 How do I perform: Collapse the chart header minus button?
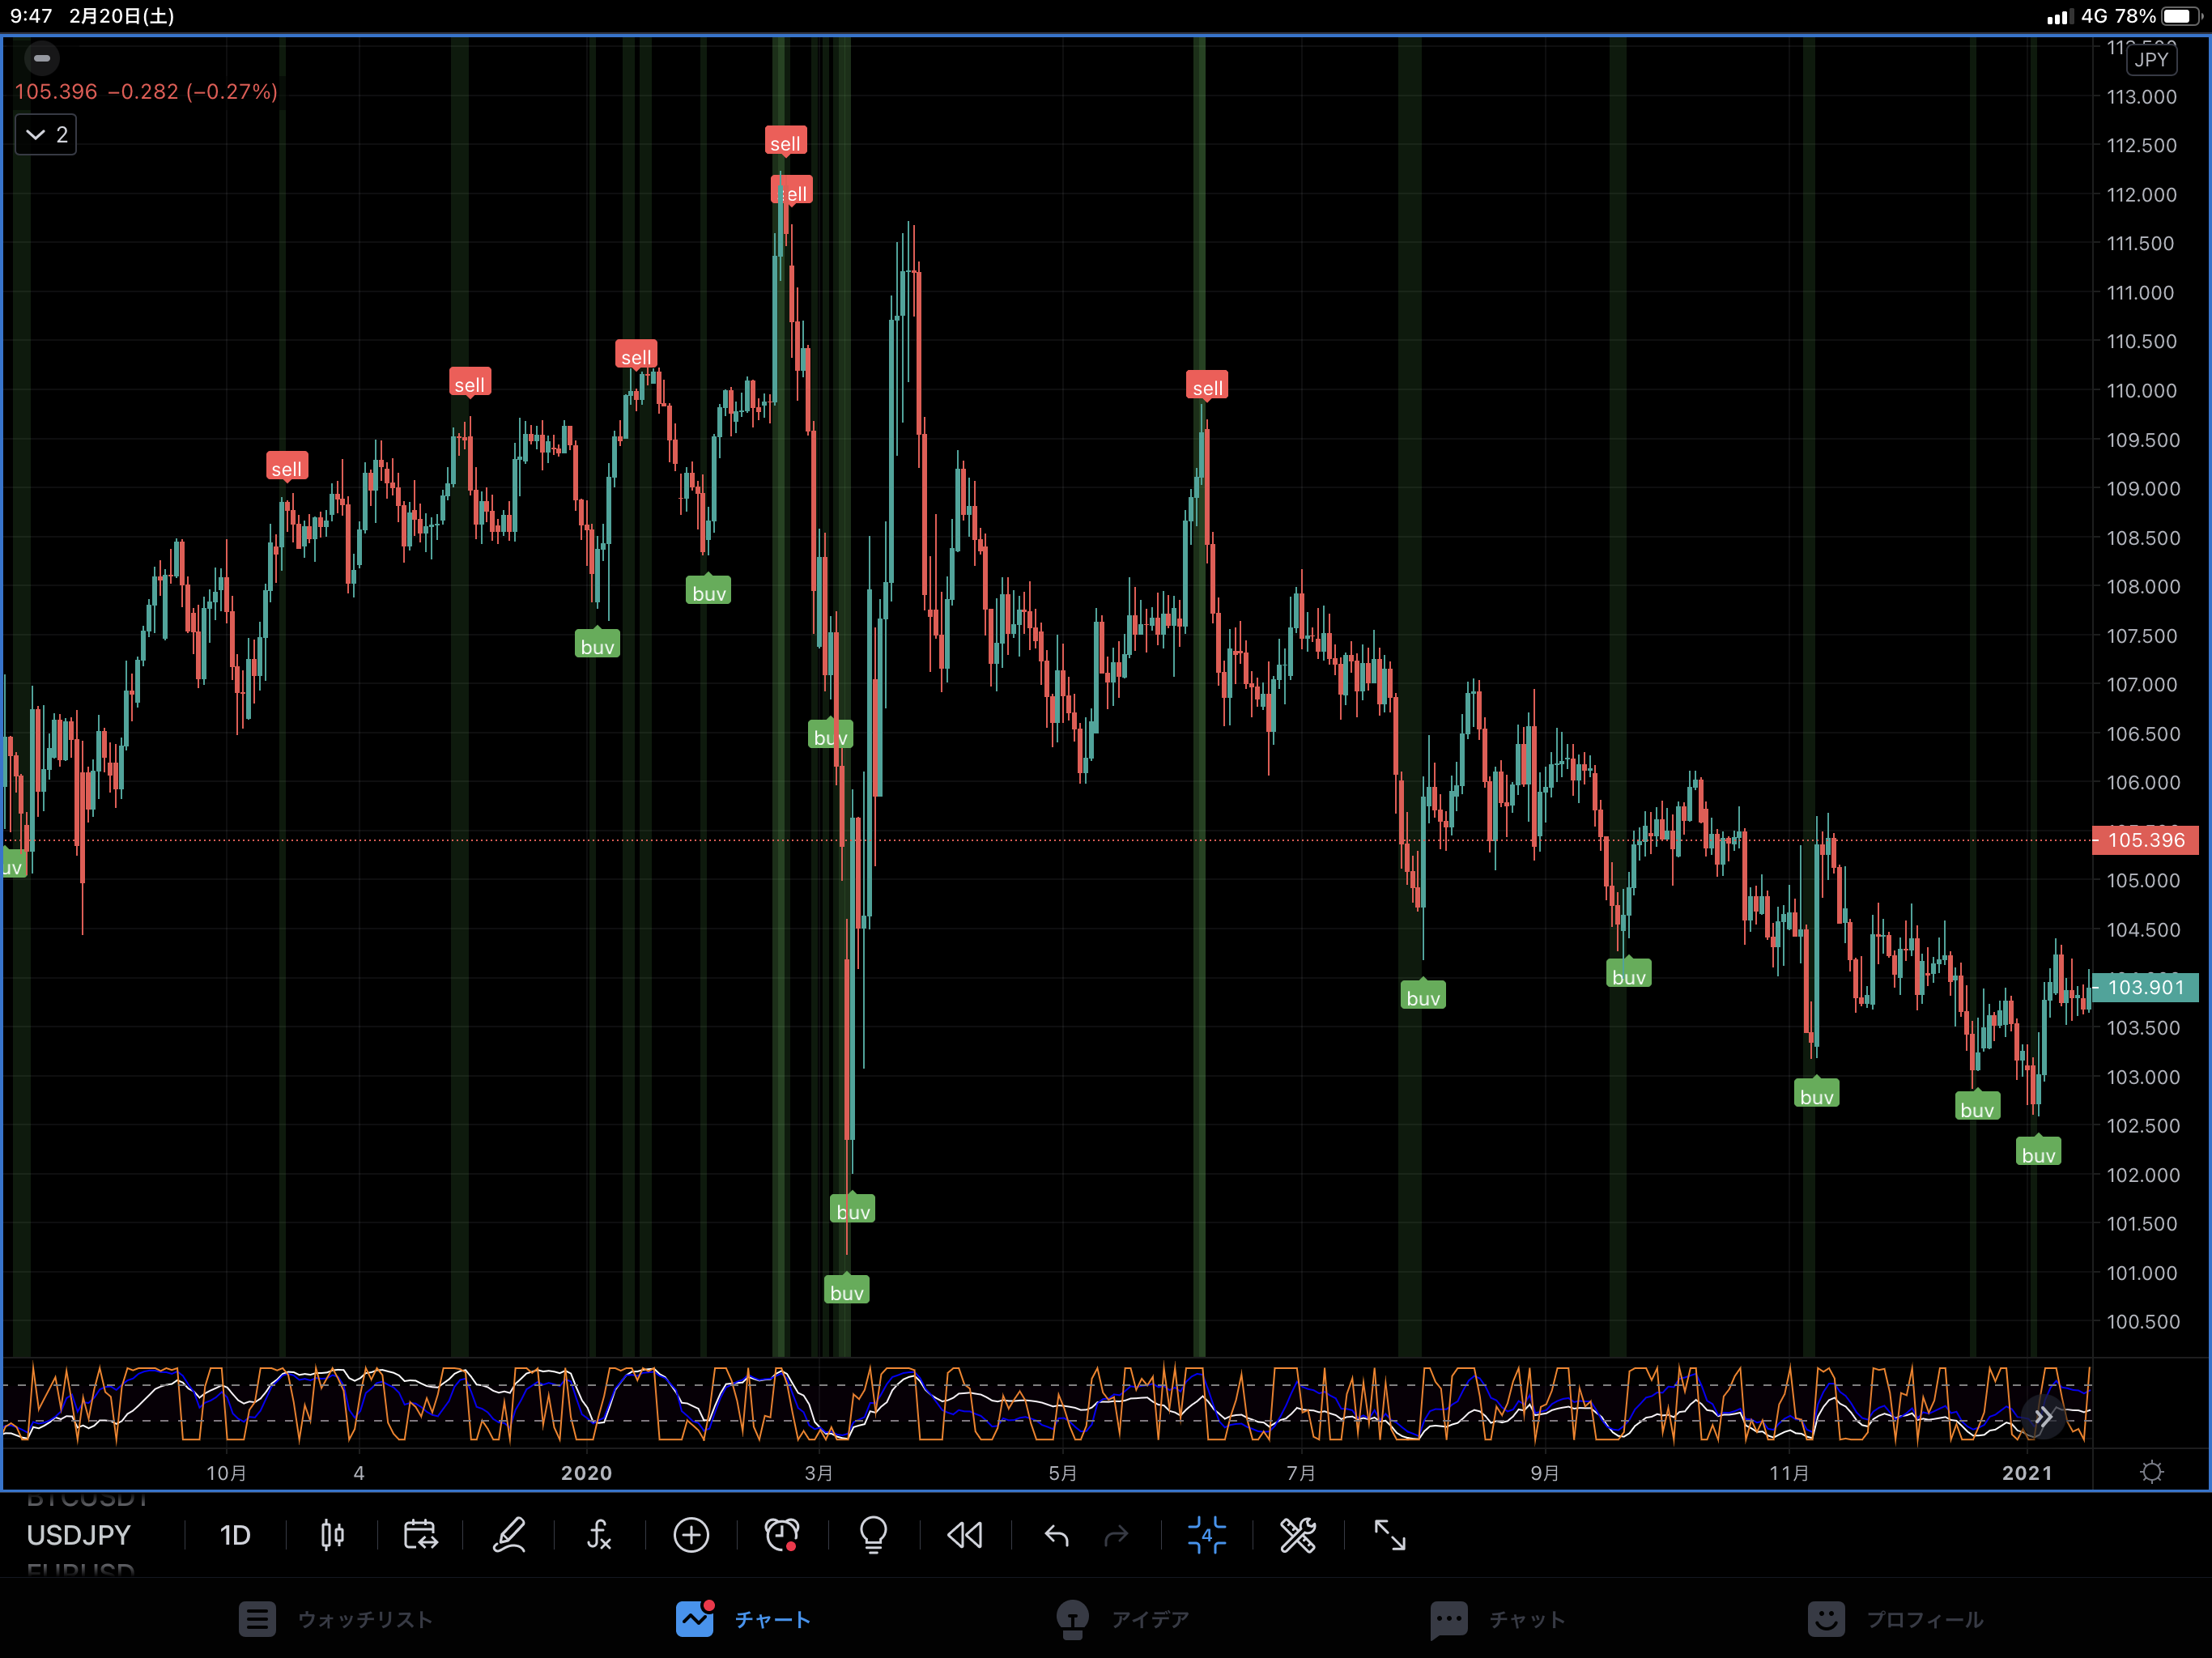42,58
